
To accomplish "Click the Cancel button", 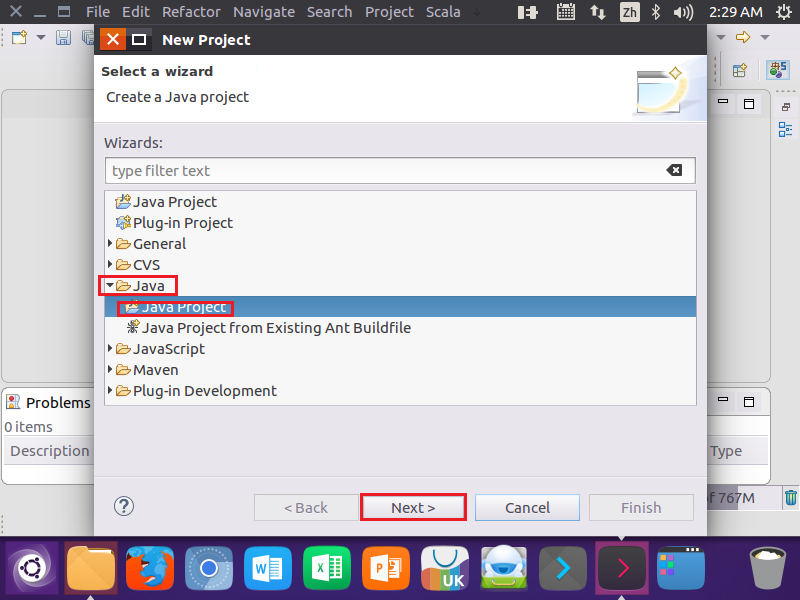I will pyautogui.click(x=527, y=508).
